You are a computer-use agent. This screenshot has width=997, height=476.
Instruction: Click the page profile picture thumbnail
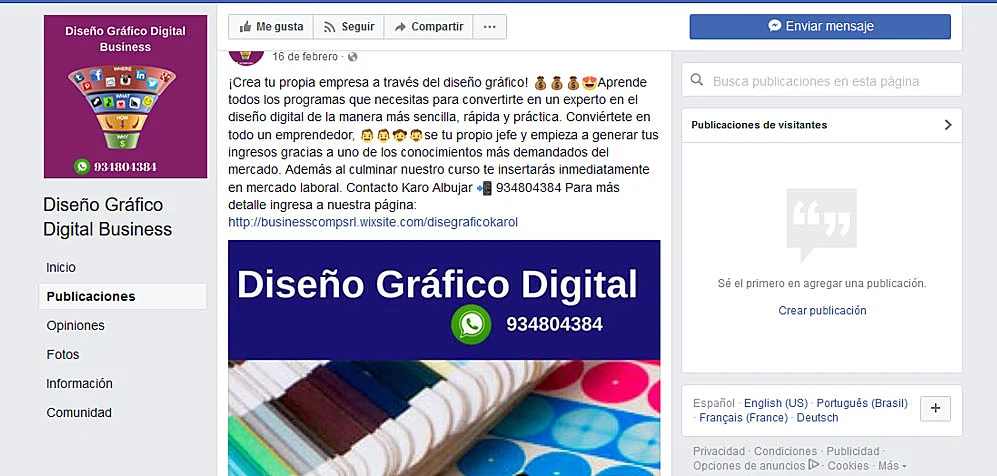(246, 56)
